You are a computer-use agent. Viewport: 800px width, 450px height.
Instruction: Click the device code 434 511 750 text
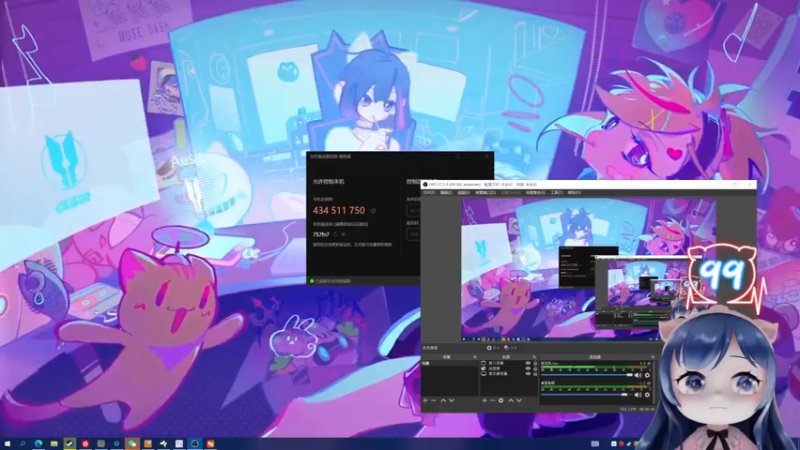(x=339, y=210)
